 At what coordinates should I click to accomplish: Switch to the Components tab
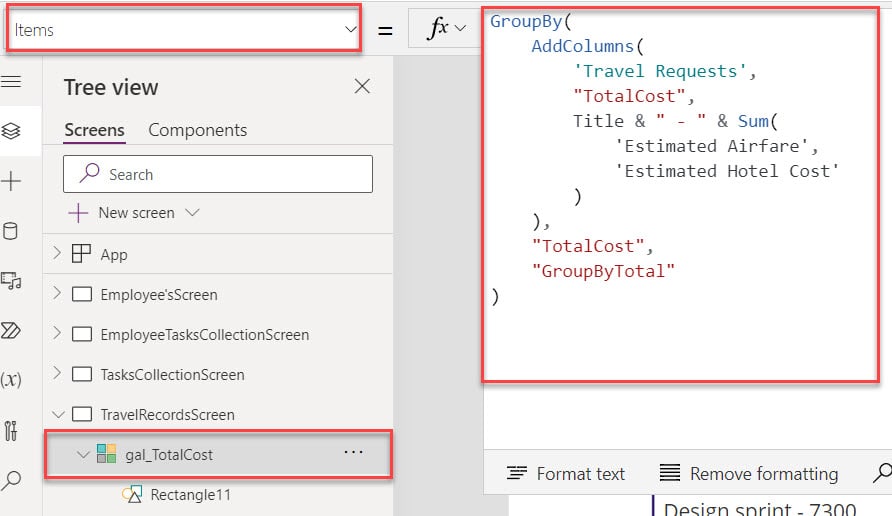coord(197,130)
